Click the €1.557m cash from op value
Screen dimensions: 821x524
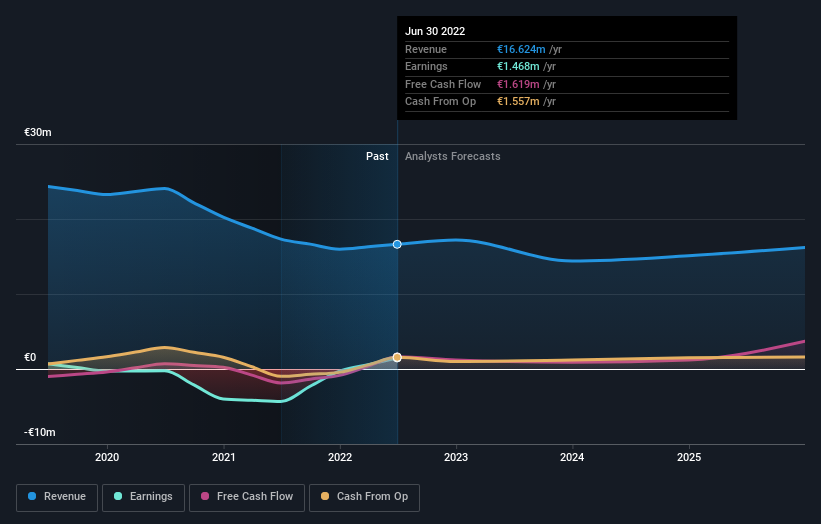518,102
